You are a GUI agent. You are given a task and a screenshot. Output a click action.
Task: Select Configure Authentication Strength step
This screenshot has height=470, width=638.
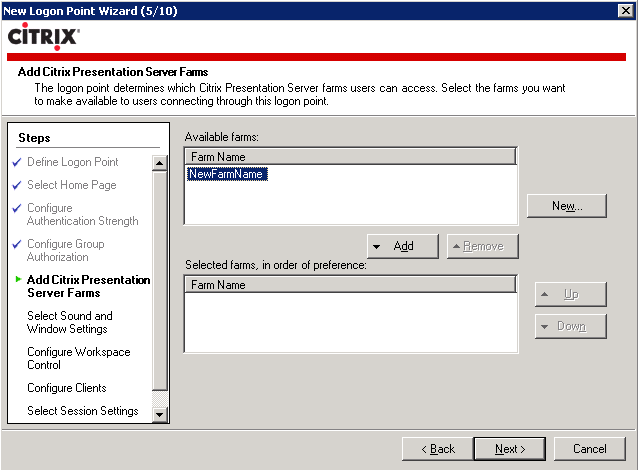point(83,214)
